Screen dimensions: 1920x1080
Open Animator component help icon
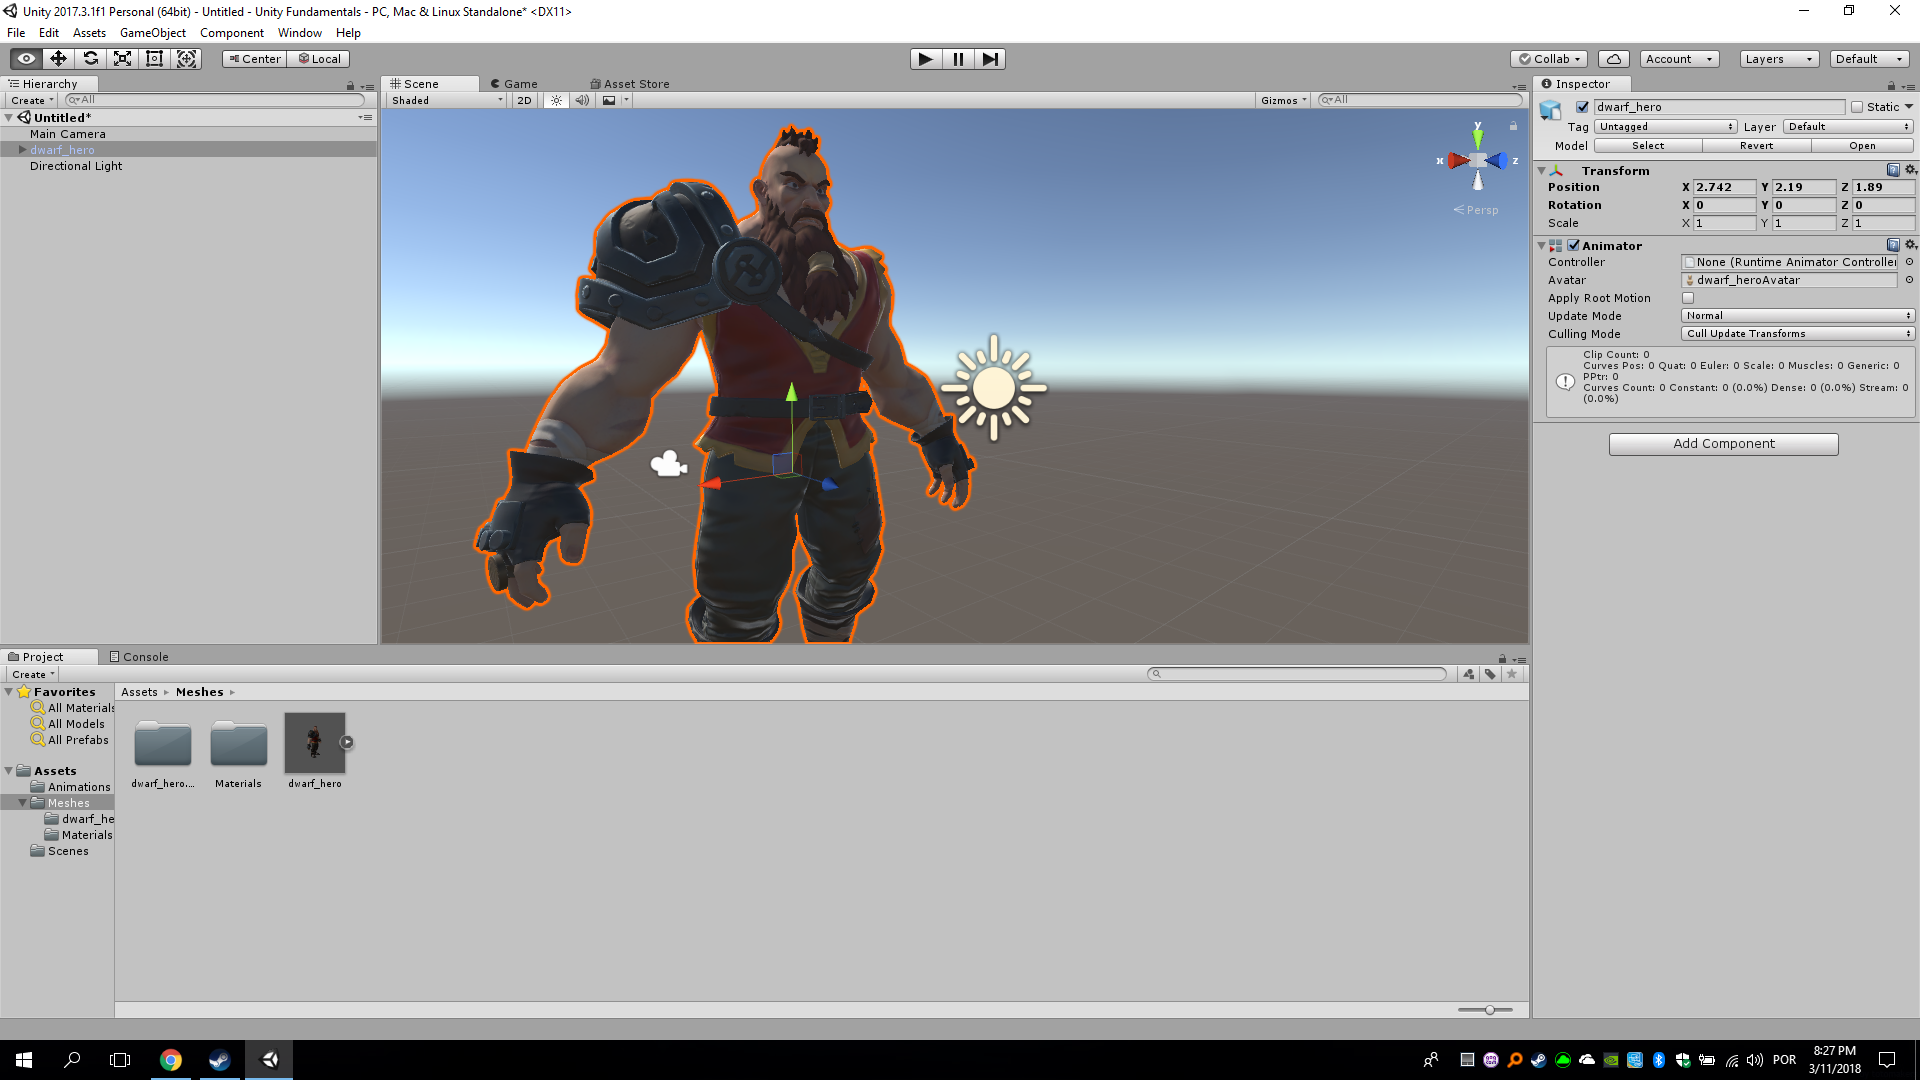point(1893,245)
